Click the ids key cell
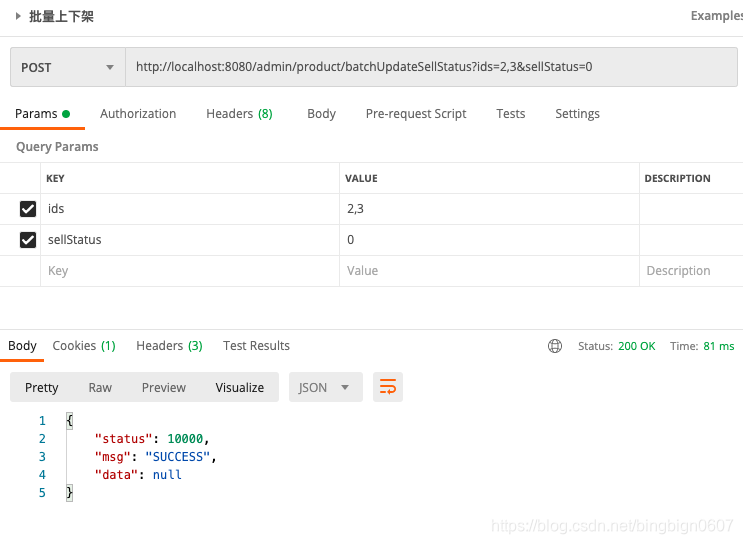743x544 pixels. tap(190, 209)
